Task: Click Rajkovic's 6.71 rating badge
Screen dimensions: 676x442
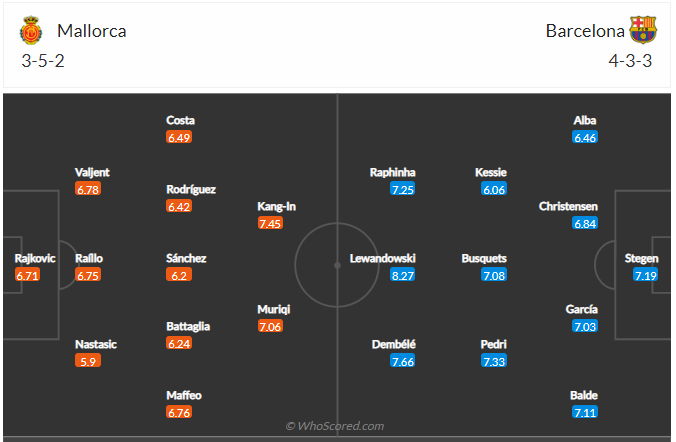Action: point(28,275)
